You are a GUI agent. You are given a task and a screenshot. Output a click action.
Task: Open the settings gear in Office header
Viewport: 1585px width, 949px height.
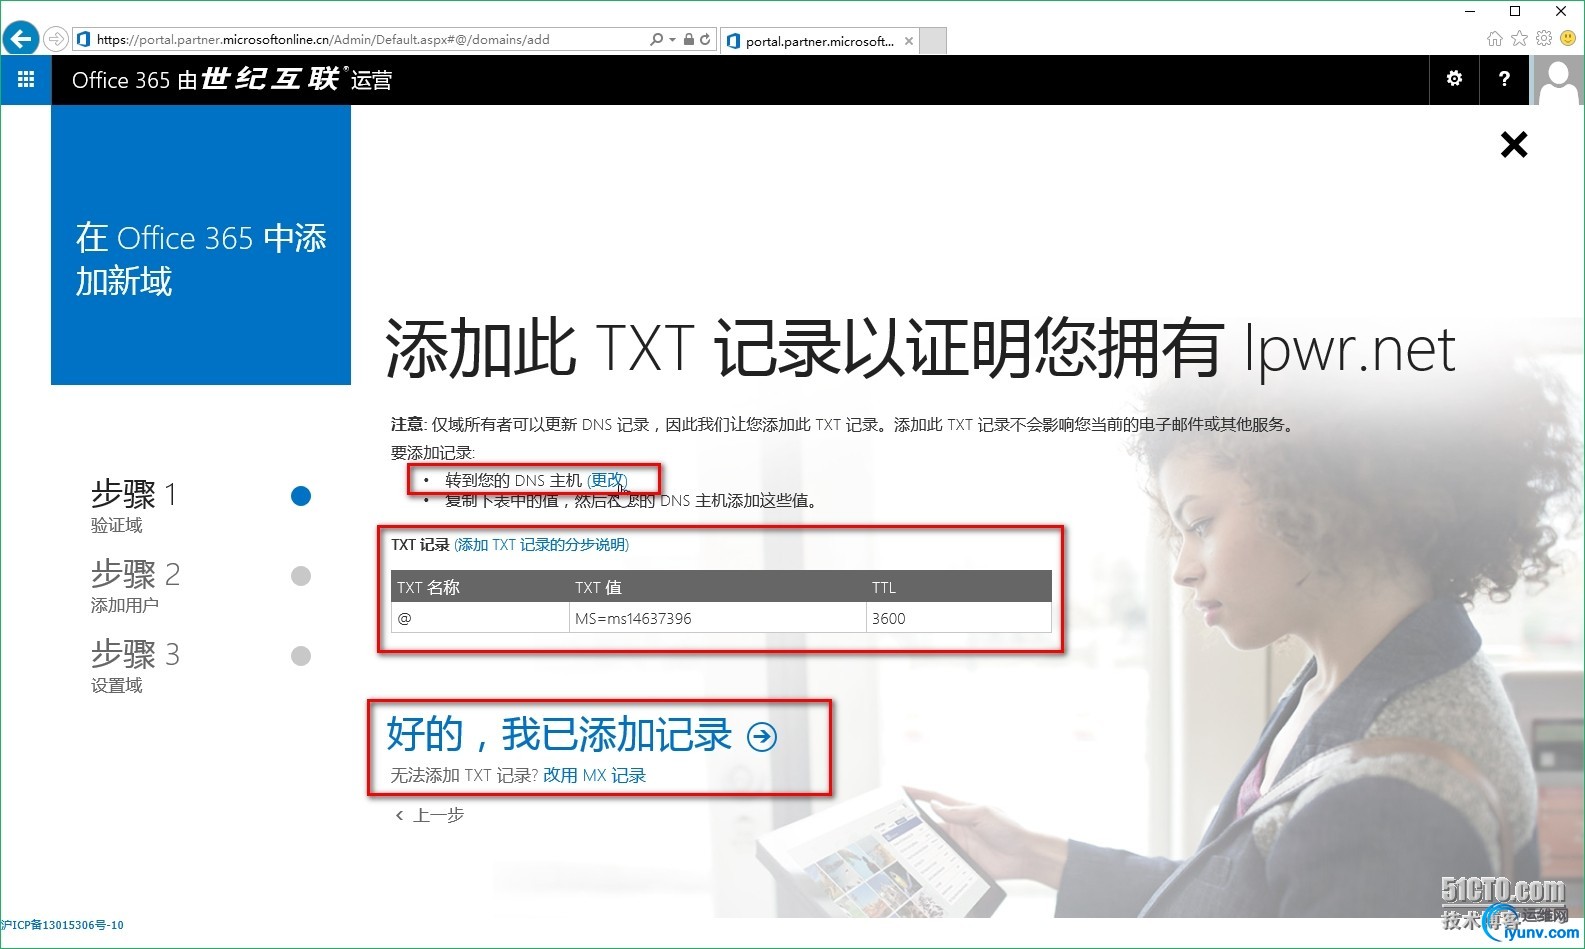pyautogui.click(x=1454, y=79)
